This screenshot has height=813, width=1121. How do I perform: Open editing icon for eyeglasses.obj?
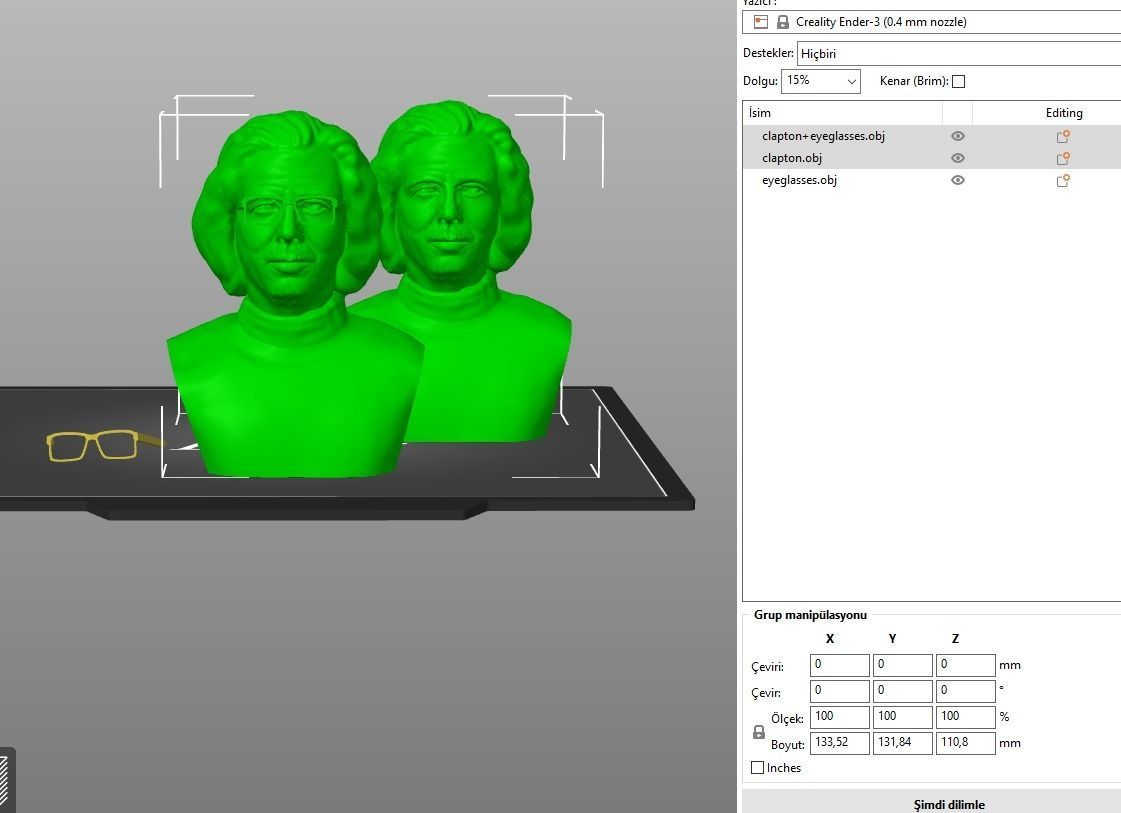1063,180
